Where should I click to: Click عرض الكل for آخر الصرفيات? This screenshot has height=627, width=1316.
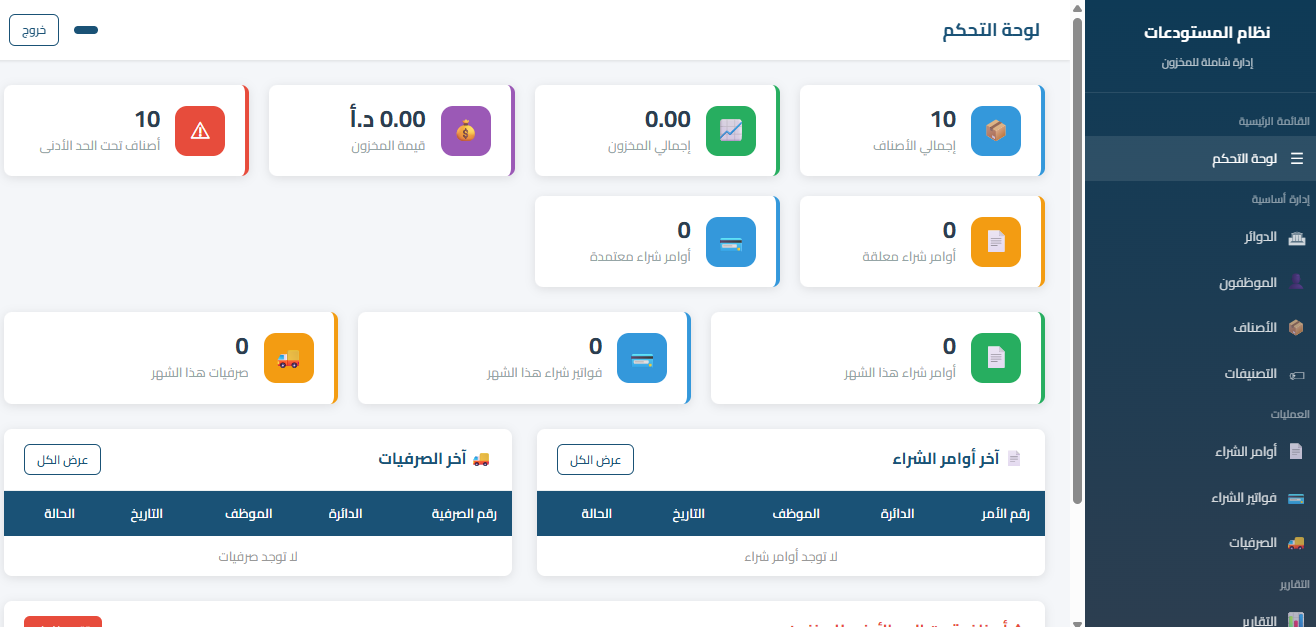pos(62,460)
